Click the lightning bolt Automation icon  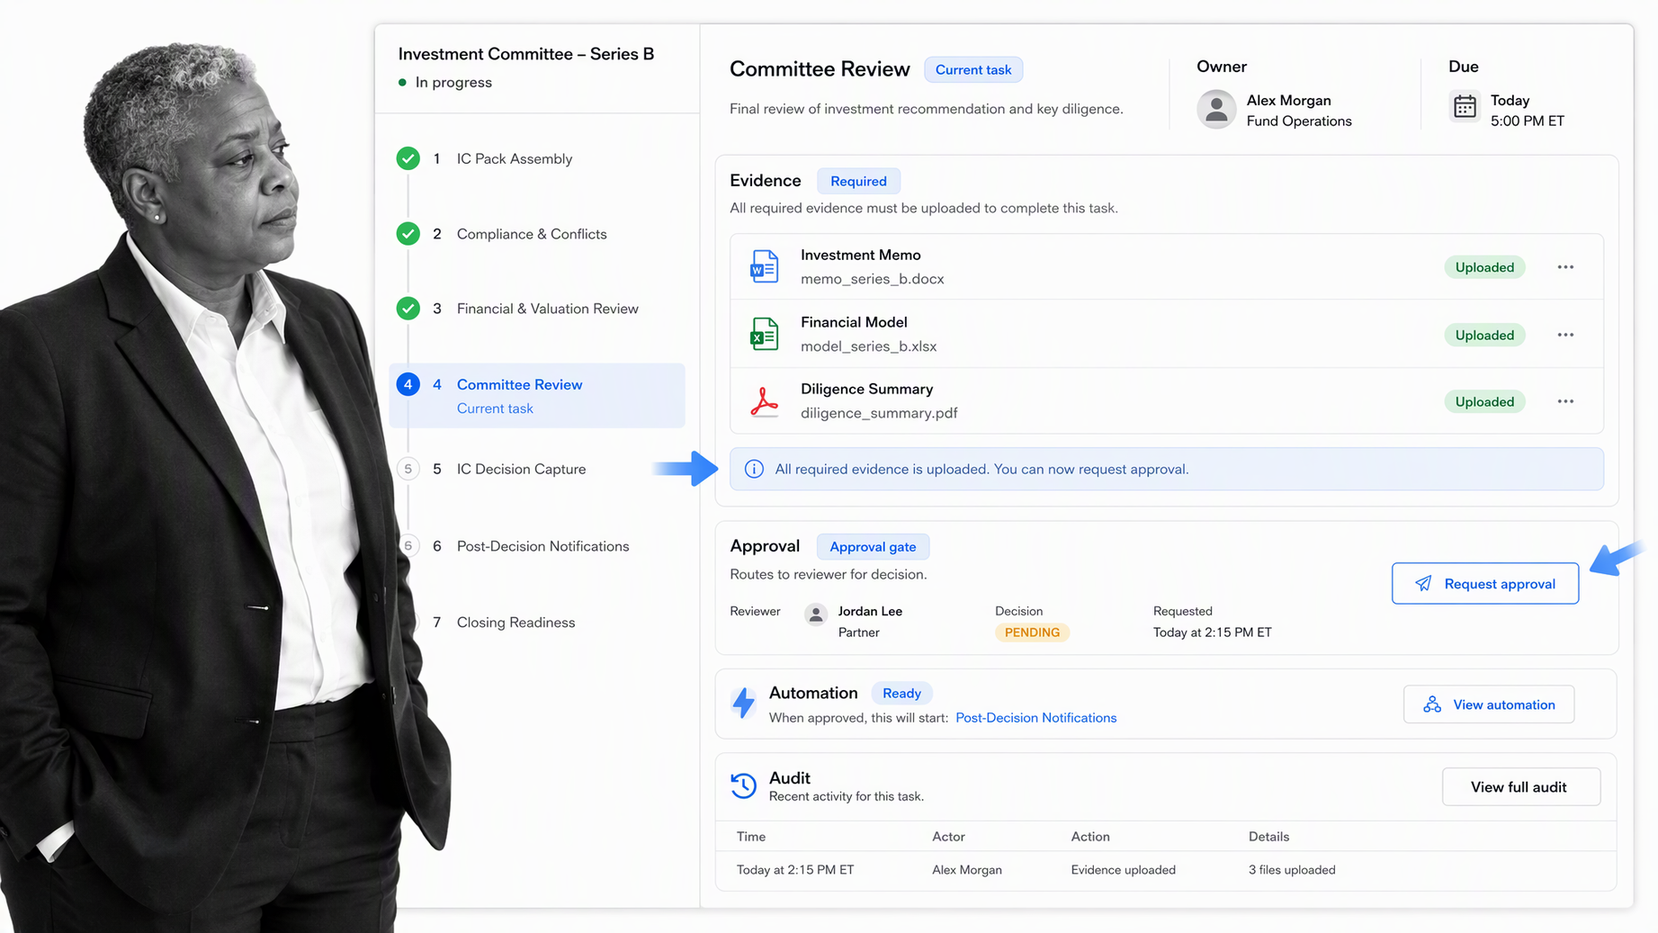pos(743,703)
